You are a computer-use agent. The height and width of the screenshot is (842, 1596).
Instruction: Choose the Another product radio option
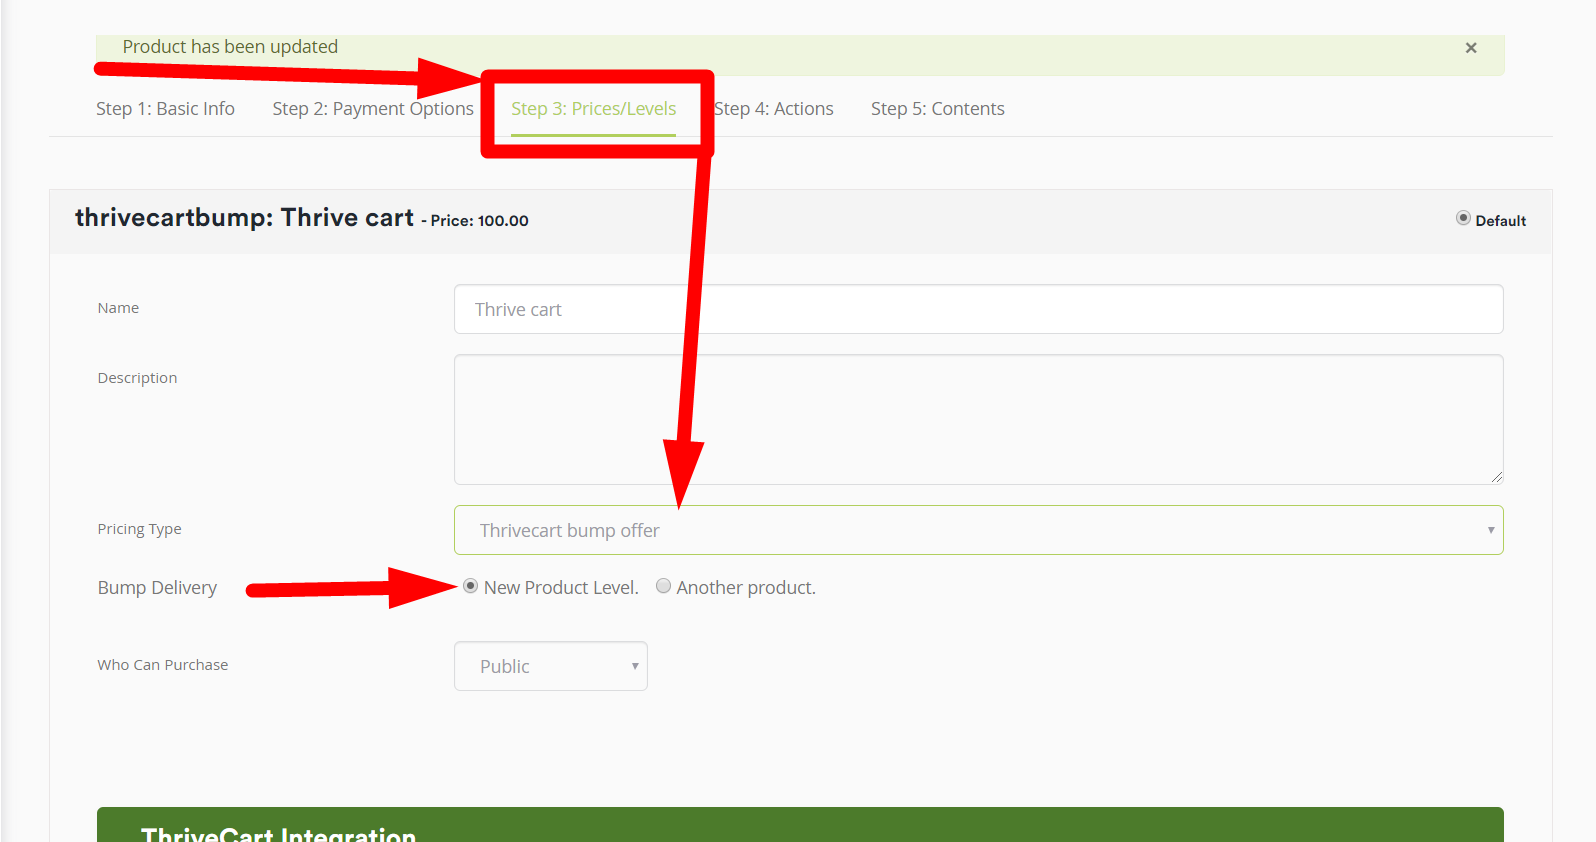[663, 586]
